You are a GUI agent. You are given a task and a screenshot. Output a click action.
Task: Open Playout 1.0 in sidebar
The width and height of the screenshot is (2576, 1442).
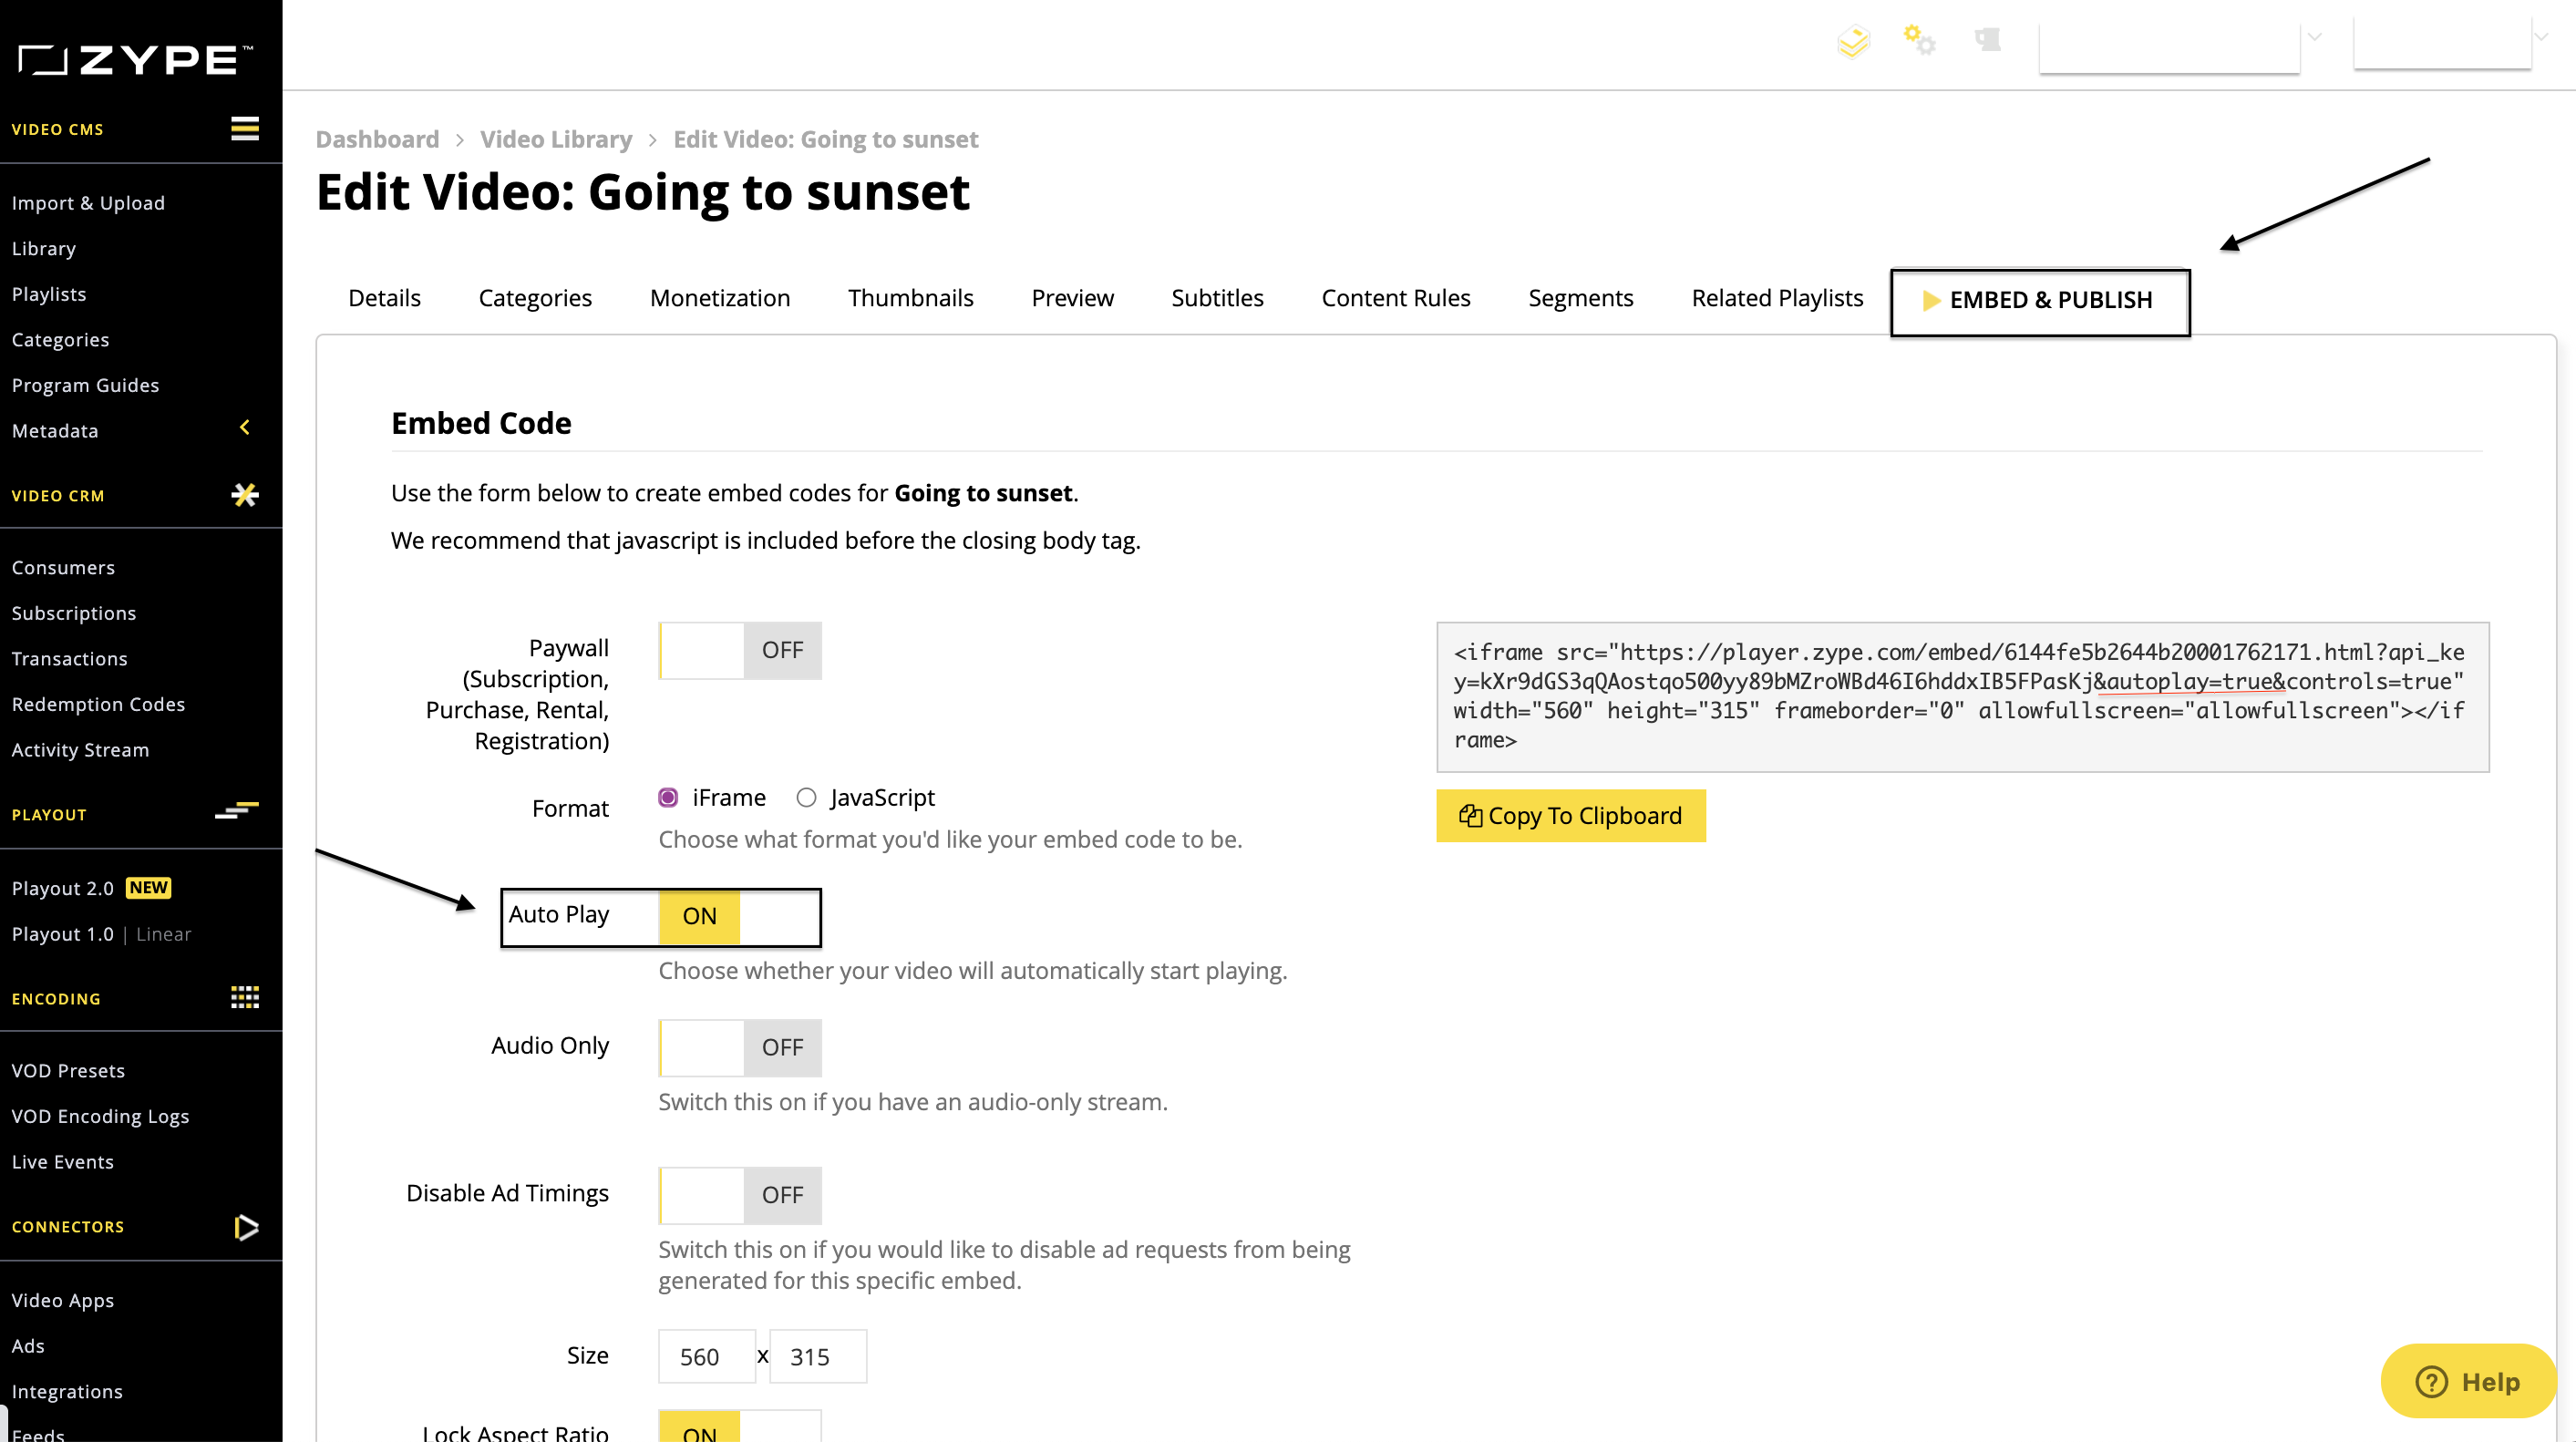[63, 934]
